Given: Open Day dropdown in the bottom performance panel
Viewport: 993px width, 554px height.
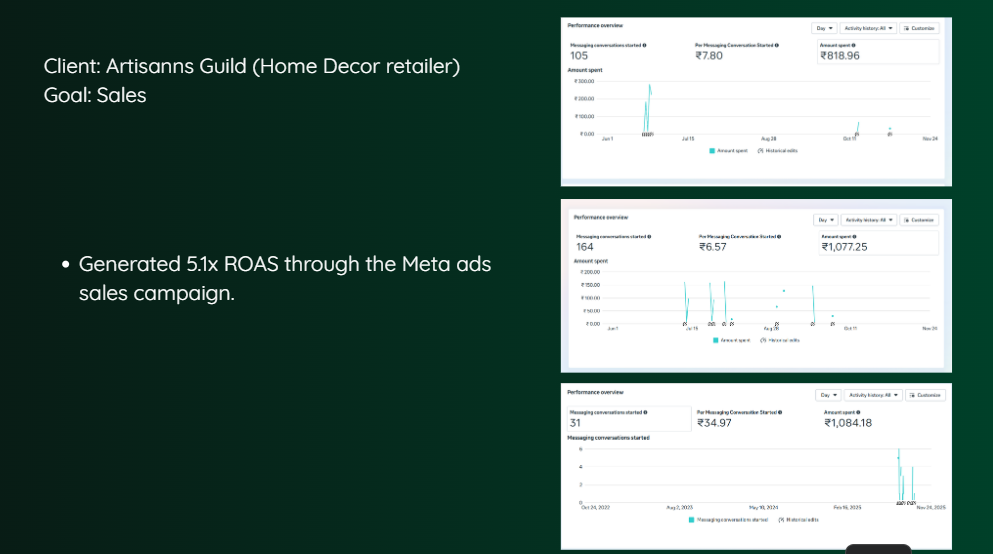Looking at the screenshot, I should tap(828, 395).
